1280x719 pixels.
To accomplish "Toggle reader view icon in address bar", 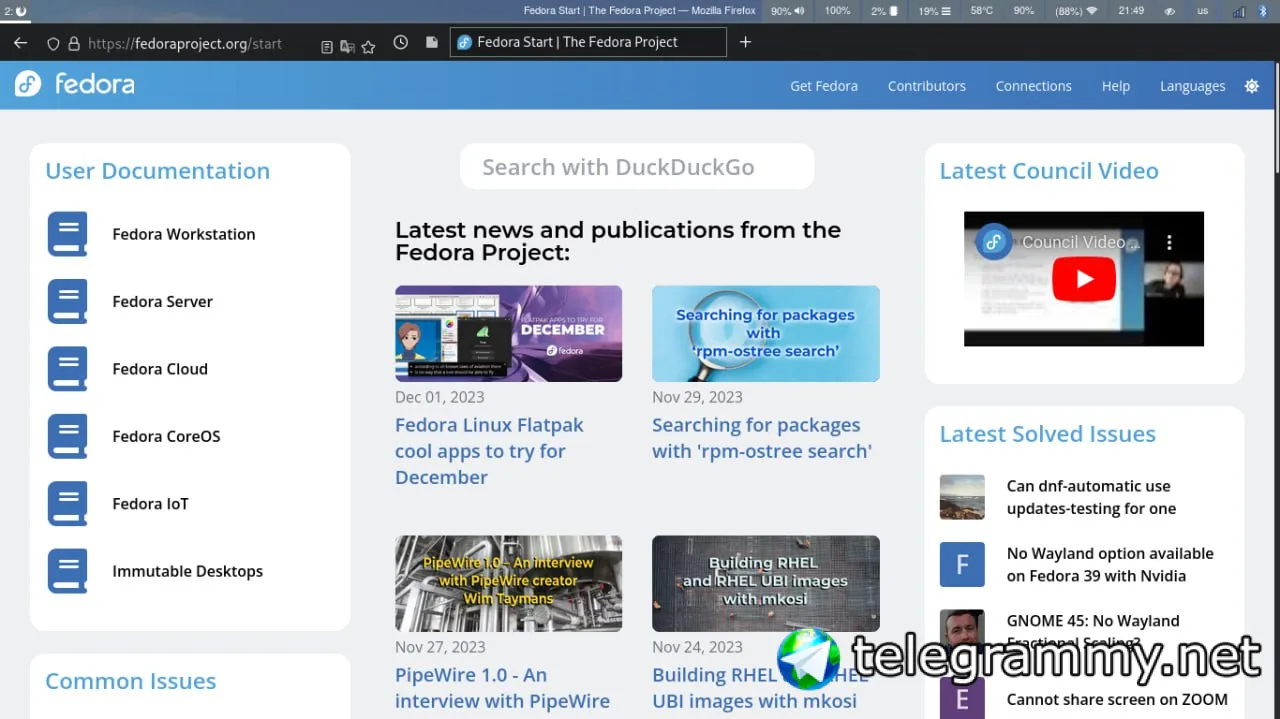I will pos(327,46).
